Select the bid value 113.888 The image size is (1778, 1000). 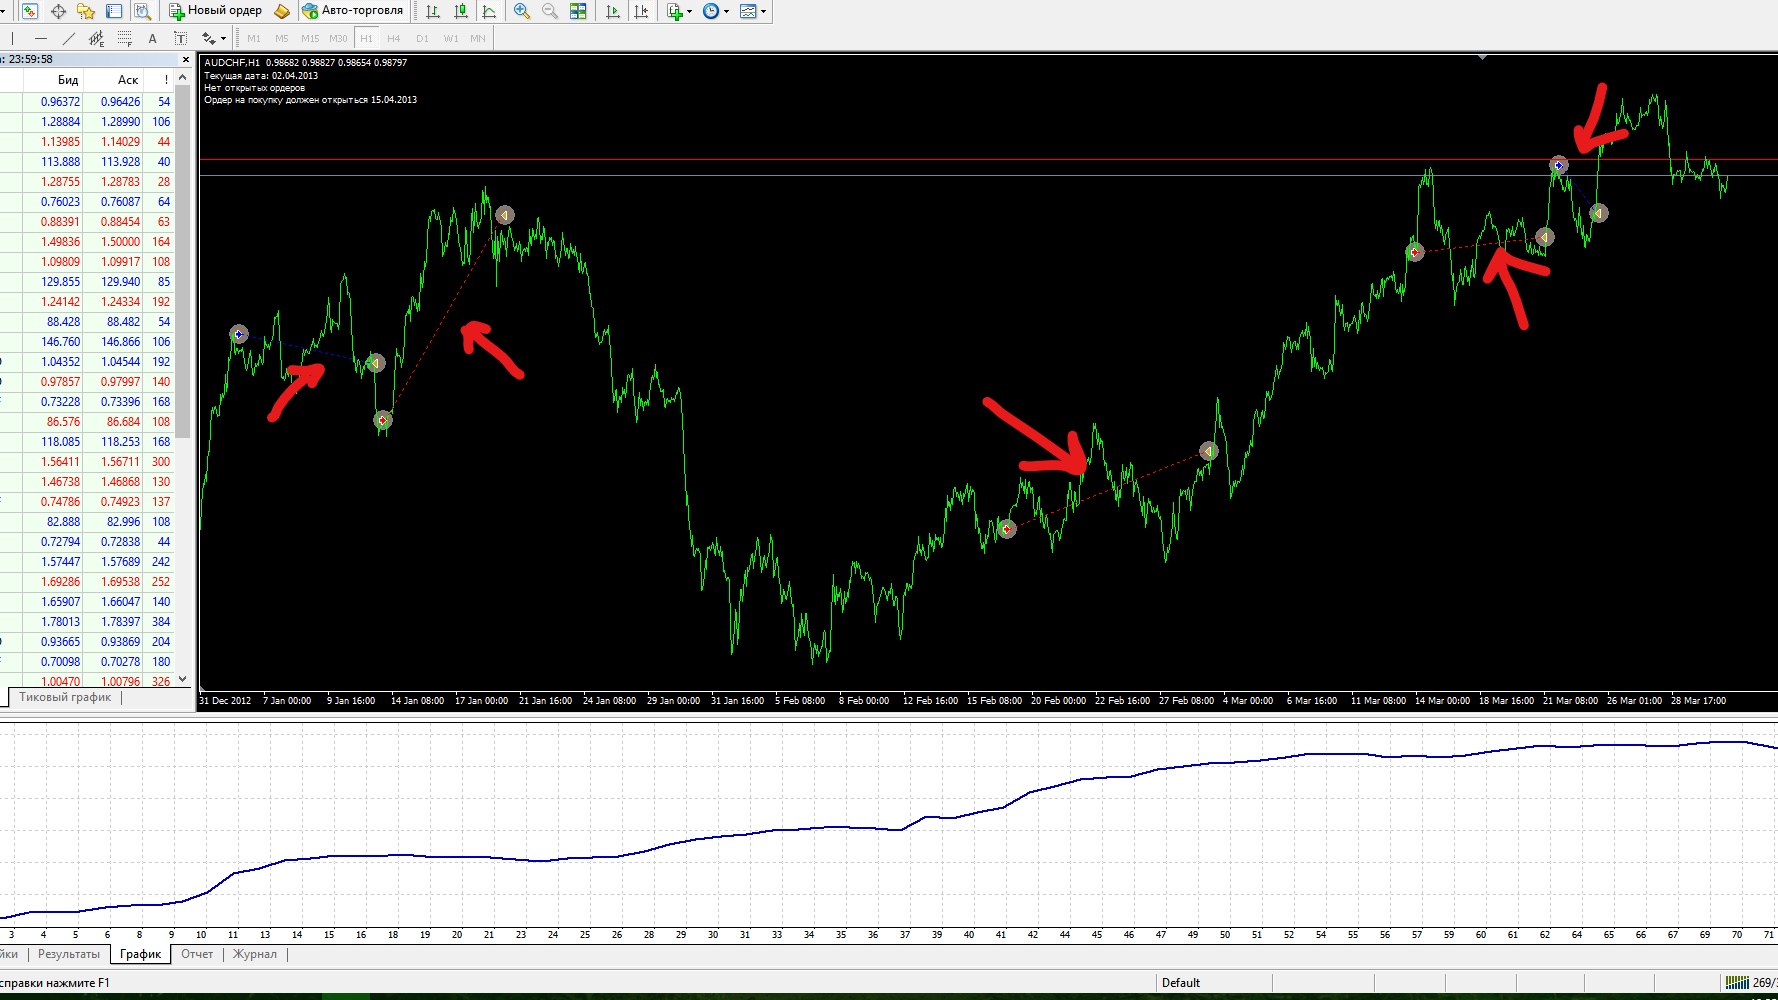click(x=60, y=162)
